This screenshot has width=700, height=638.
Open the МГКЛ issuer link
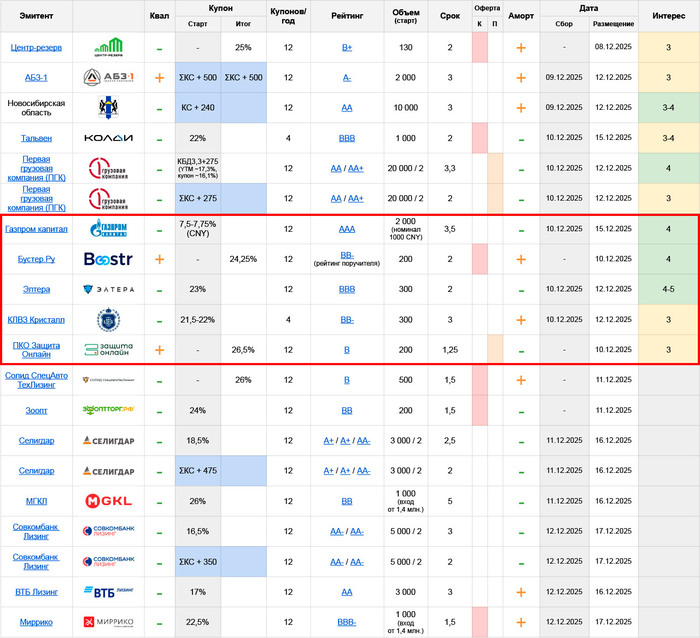pyautogui.click(x=37, y=501)
